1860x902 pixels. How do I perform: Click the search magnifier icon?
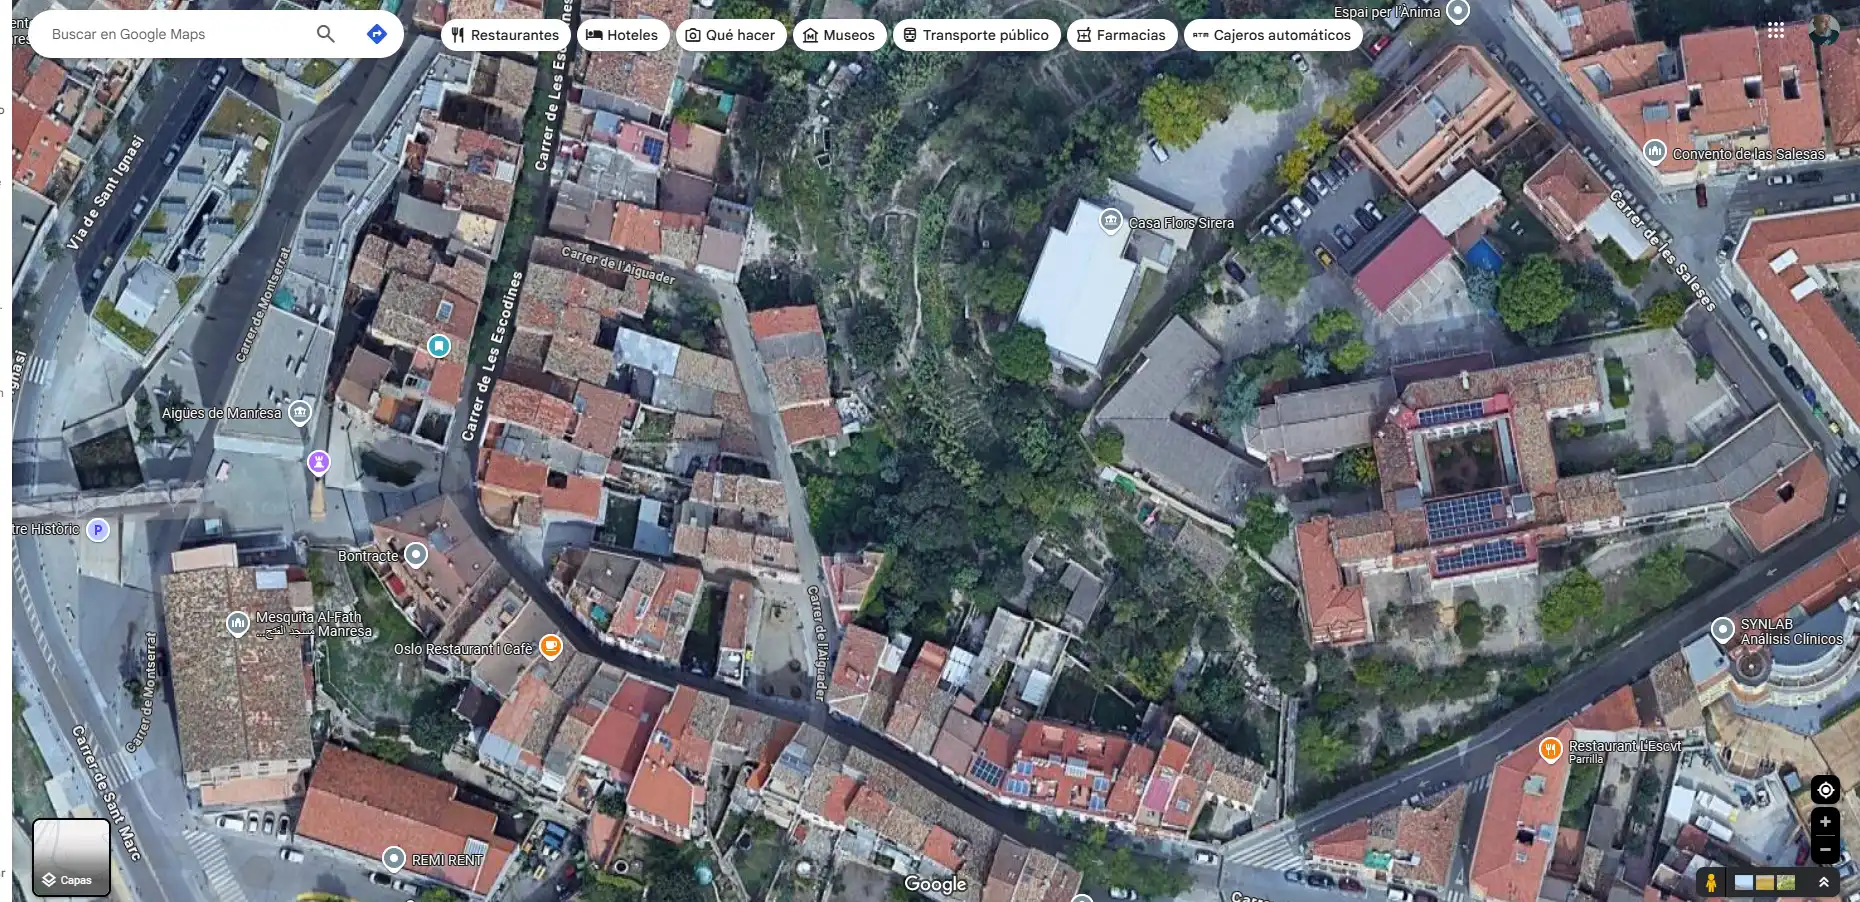[325, 34]
